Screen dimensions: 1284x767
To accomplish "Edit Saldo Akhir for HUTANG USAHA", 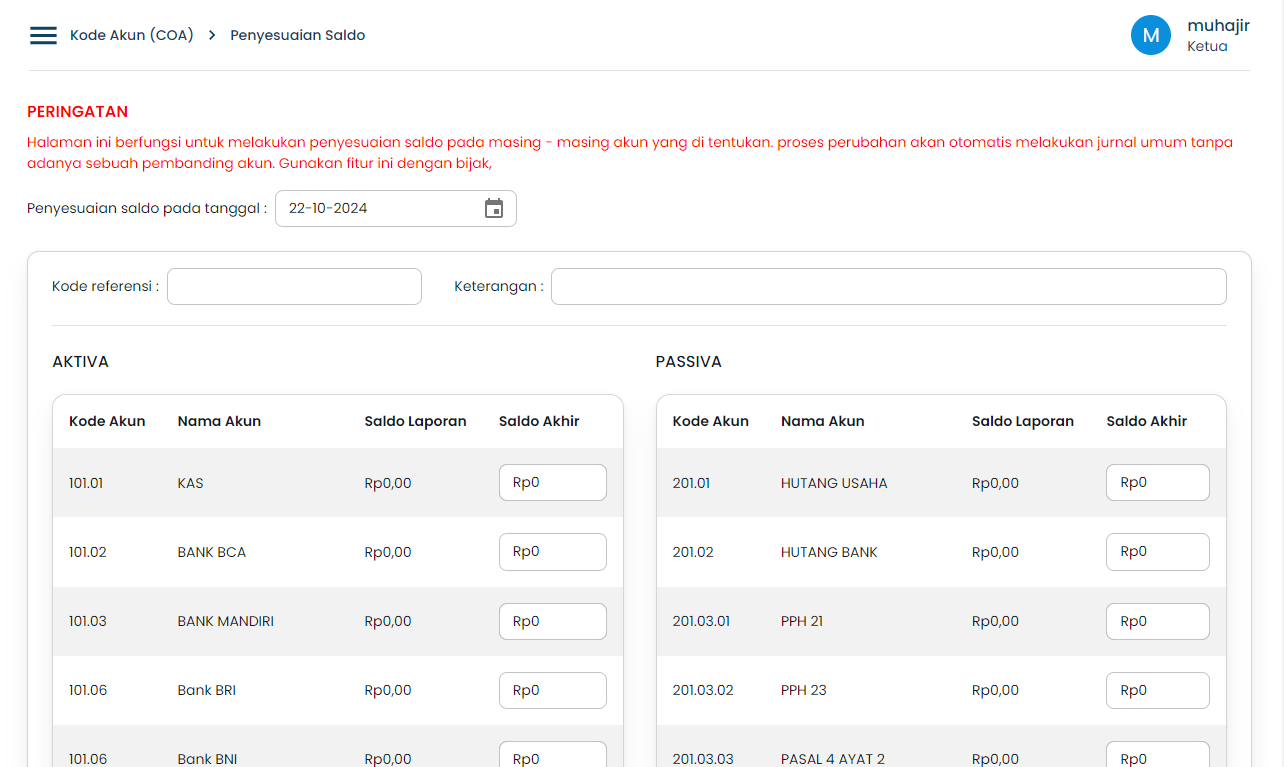I will tap(1157, 482).
